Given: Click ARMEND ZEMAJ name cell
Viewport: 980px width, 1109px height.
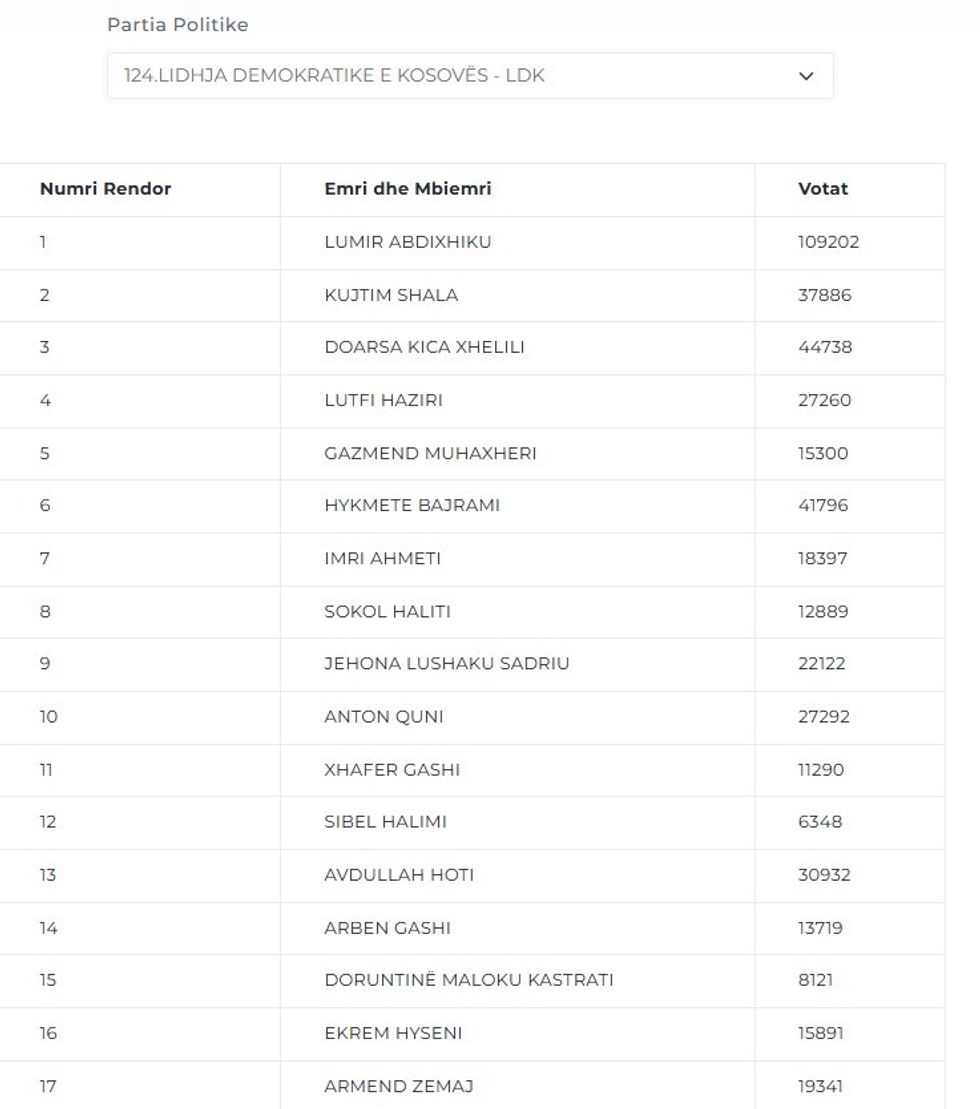Looking at the screenshot, I should click(399, 1086).
